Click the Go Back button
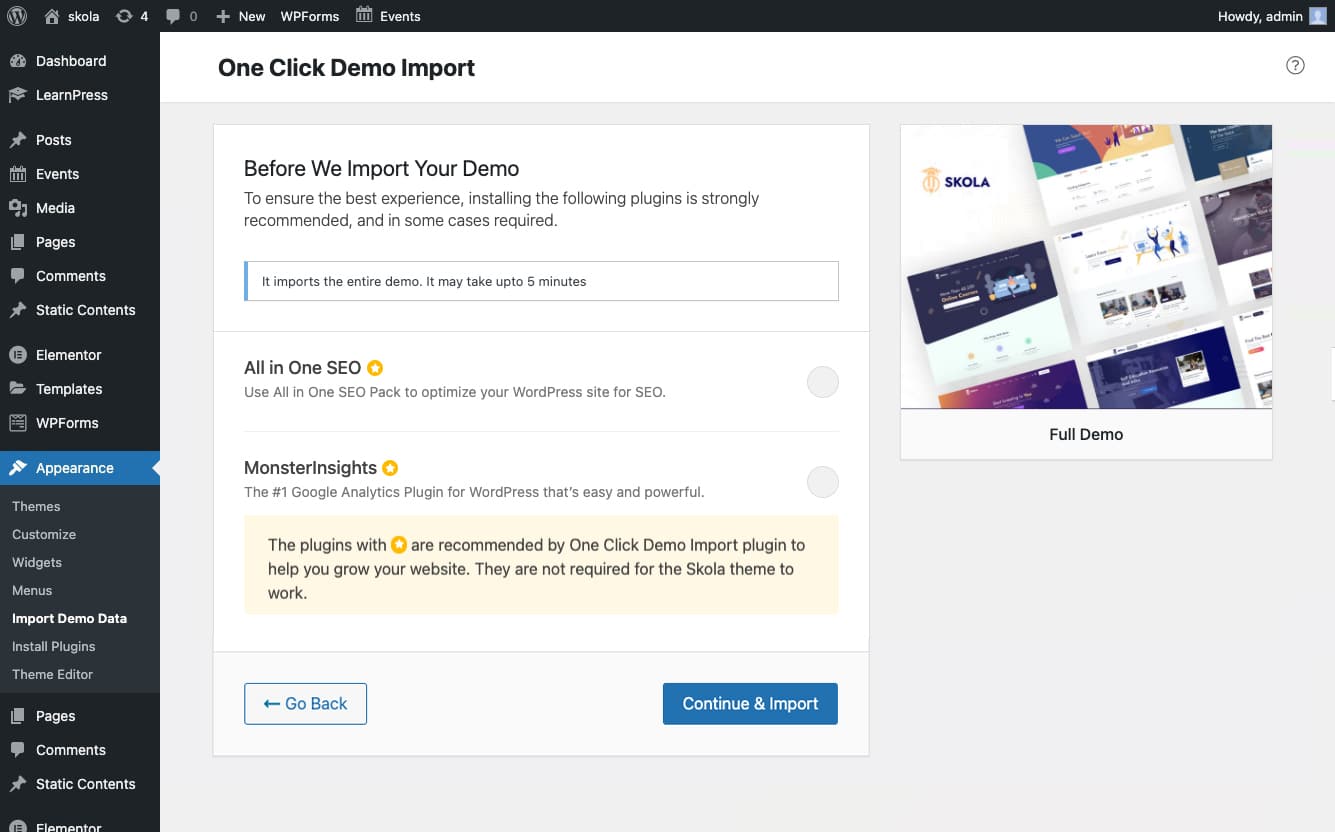 [x=305, y=704]
